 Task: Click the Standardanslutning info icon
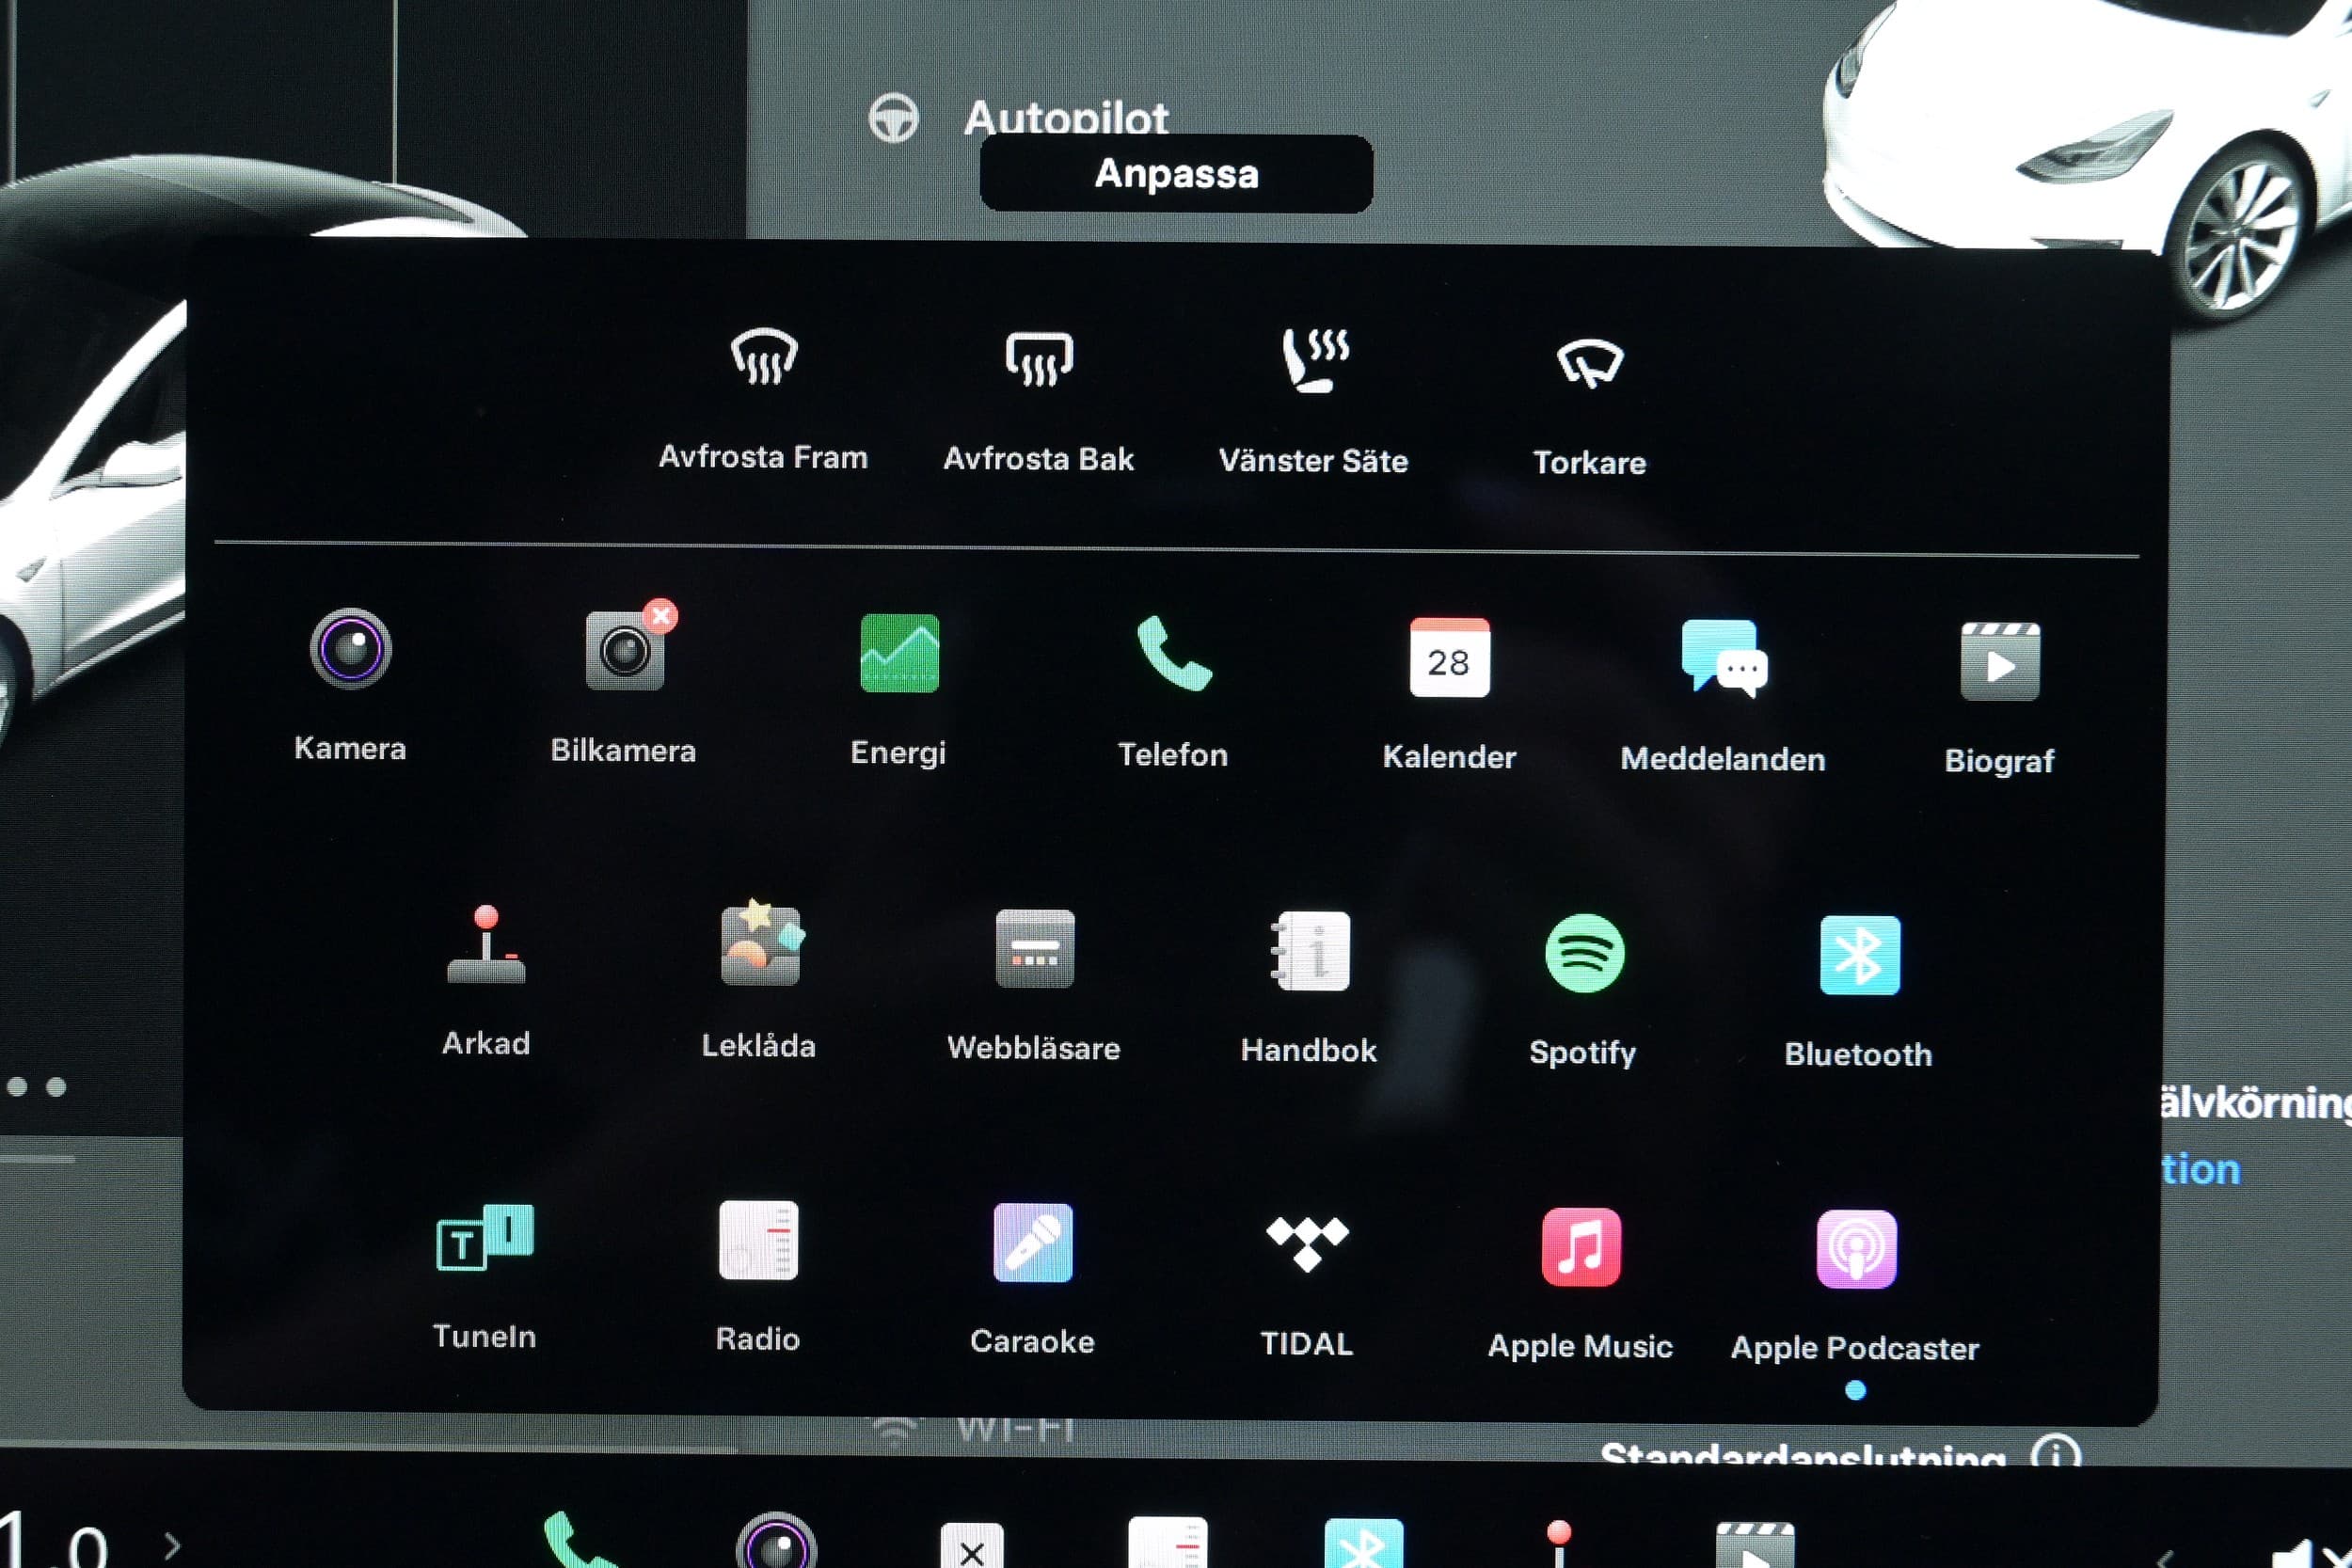coord(2056,1452)
